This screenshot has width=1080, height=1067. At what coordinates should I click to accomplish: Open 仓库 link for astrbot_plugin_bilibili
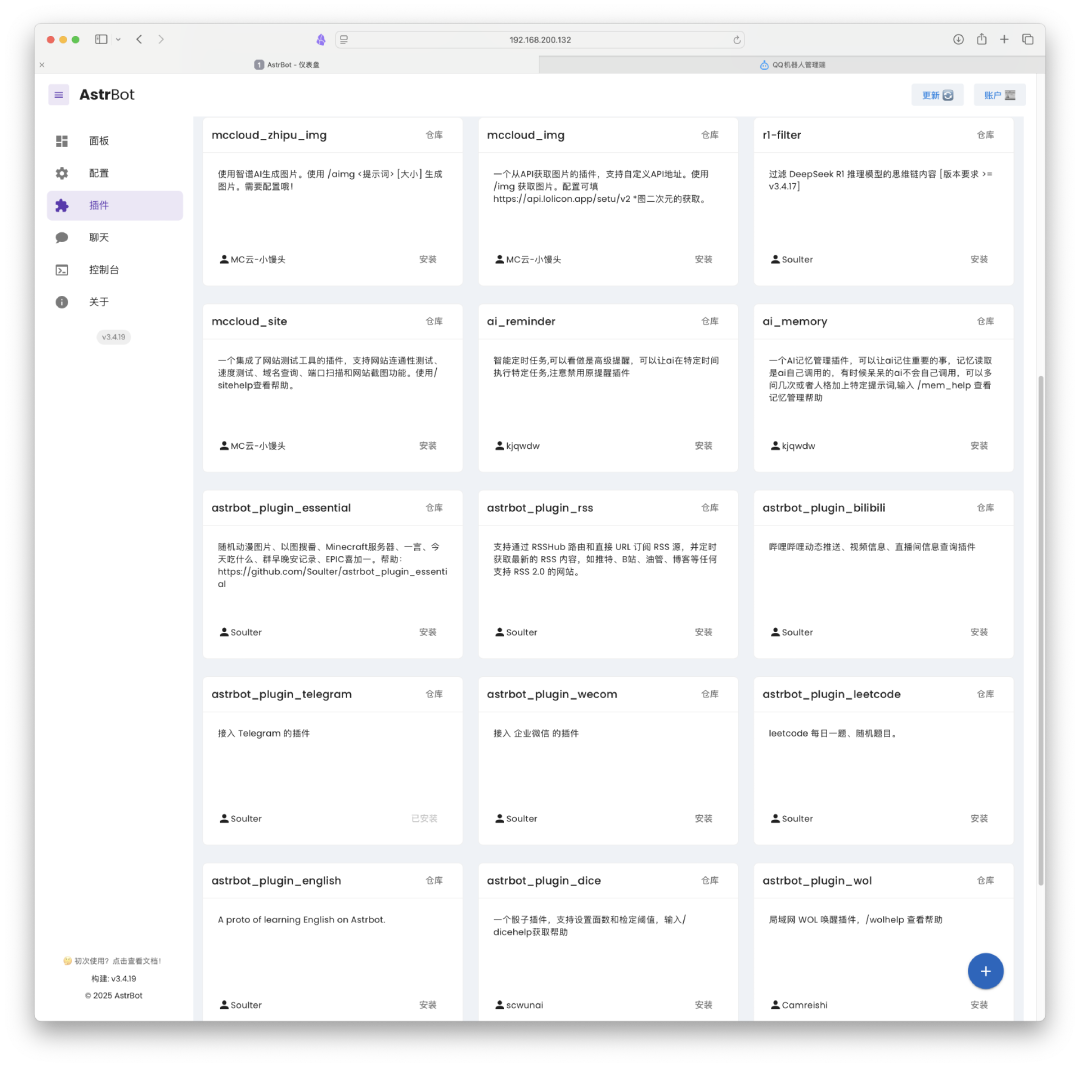point(985,508)
